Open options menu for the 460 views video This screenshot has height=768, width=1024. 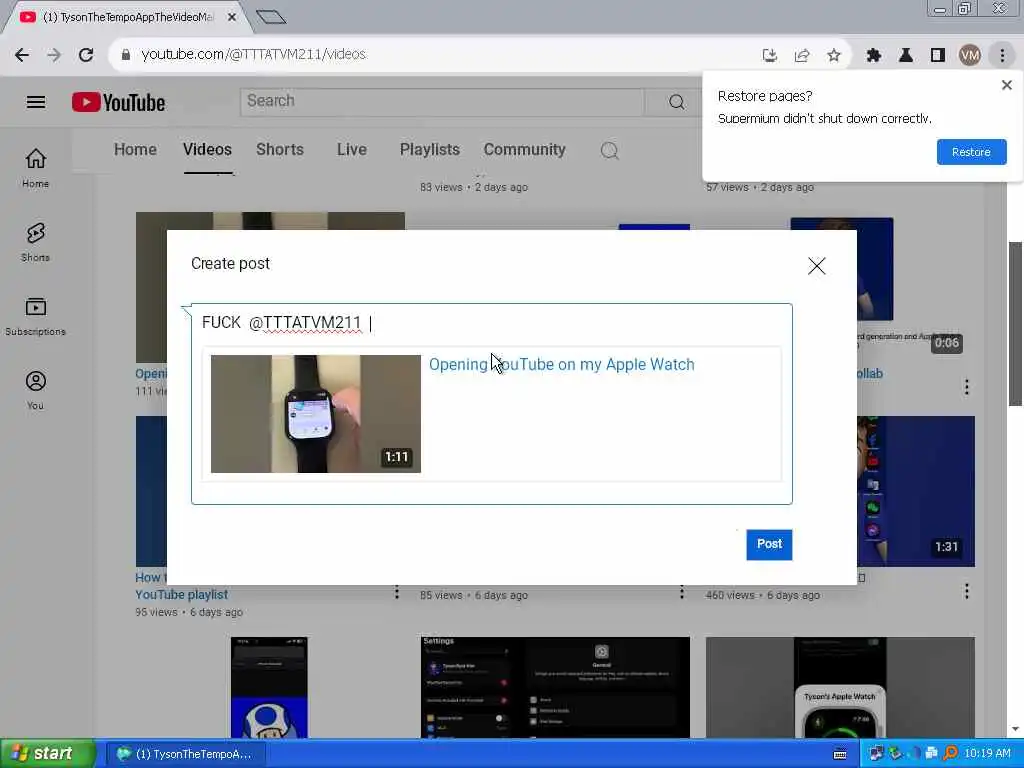pos(967,592)
